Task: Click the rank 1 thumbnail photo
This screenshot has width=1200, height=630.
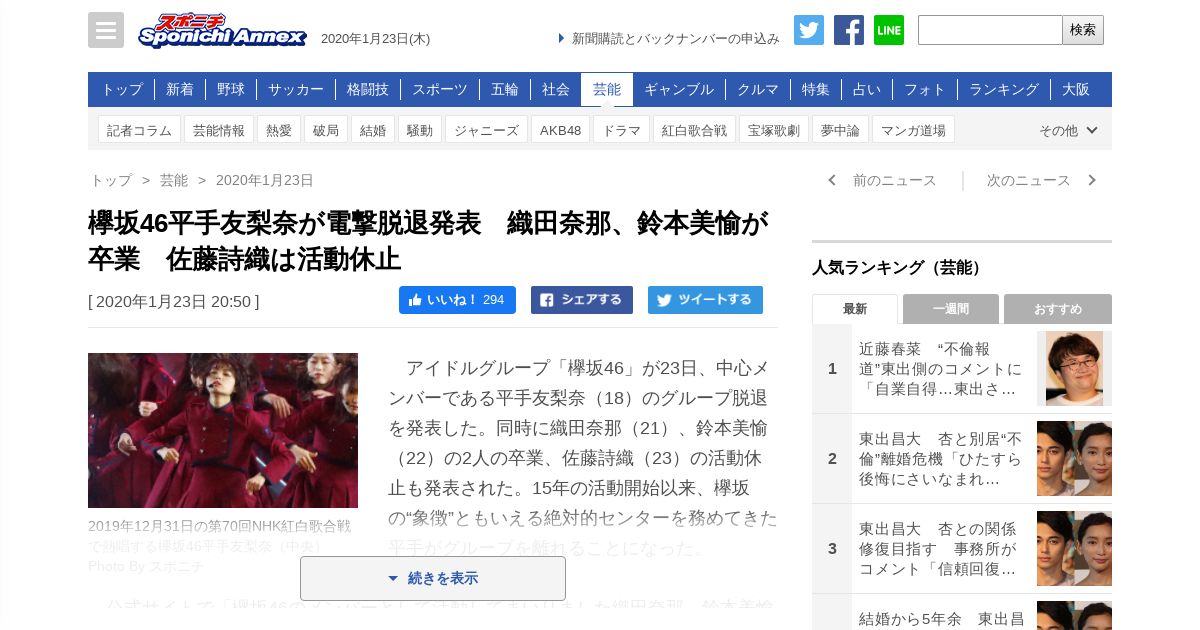Action: [1074, 368]
